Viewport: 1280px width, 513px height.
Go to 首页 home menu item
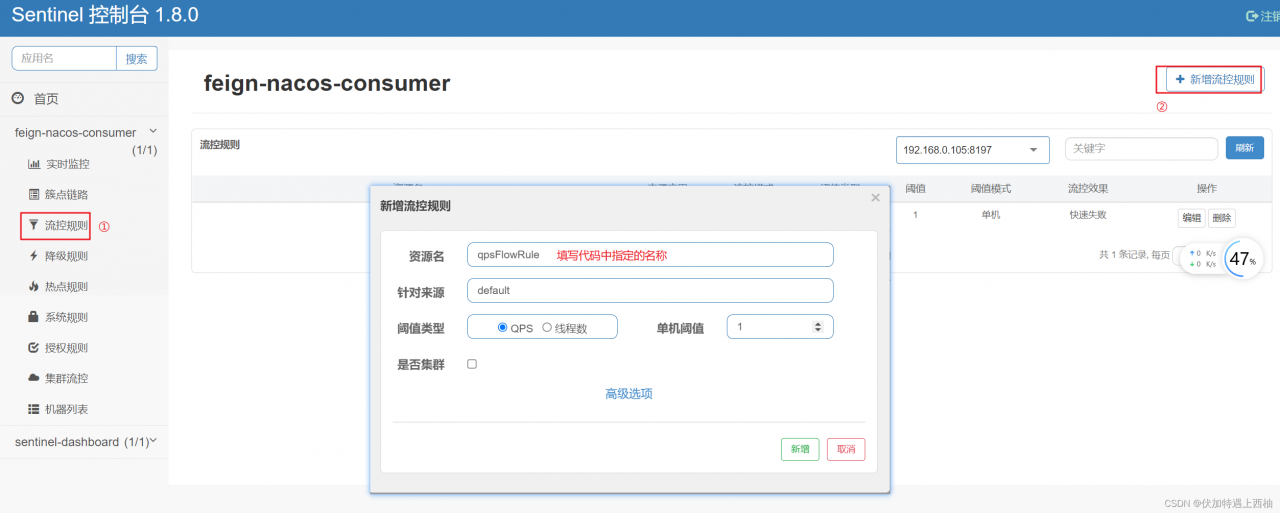[x=46, y=99]
